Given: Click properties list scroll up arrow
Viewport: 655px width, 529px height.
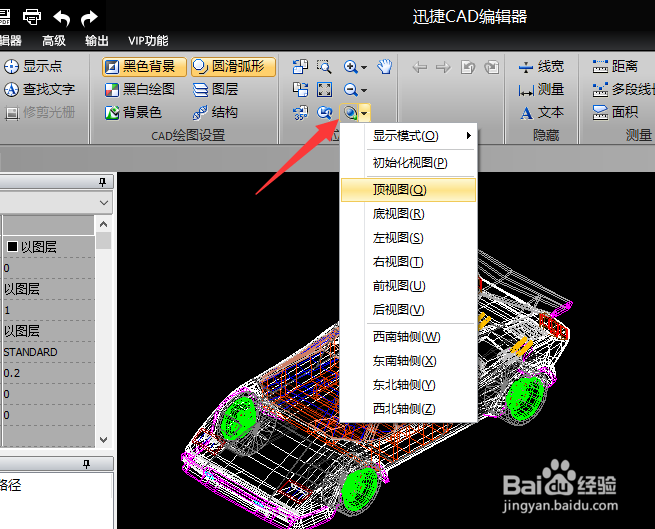Looking at the screenshot, I should pyautogui.click(x=104, y=224).
